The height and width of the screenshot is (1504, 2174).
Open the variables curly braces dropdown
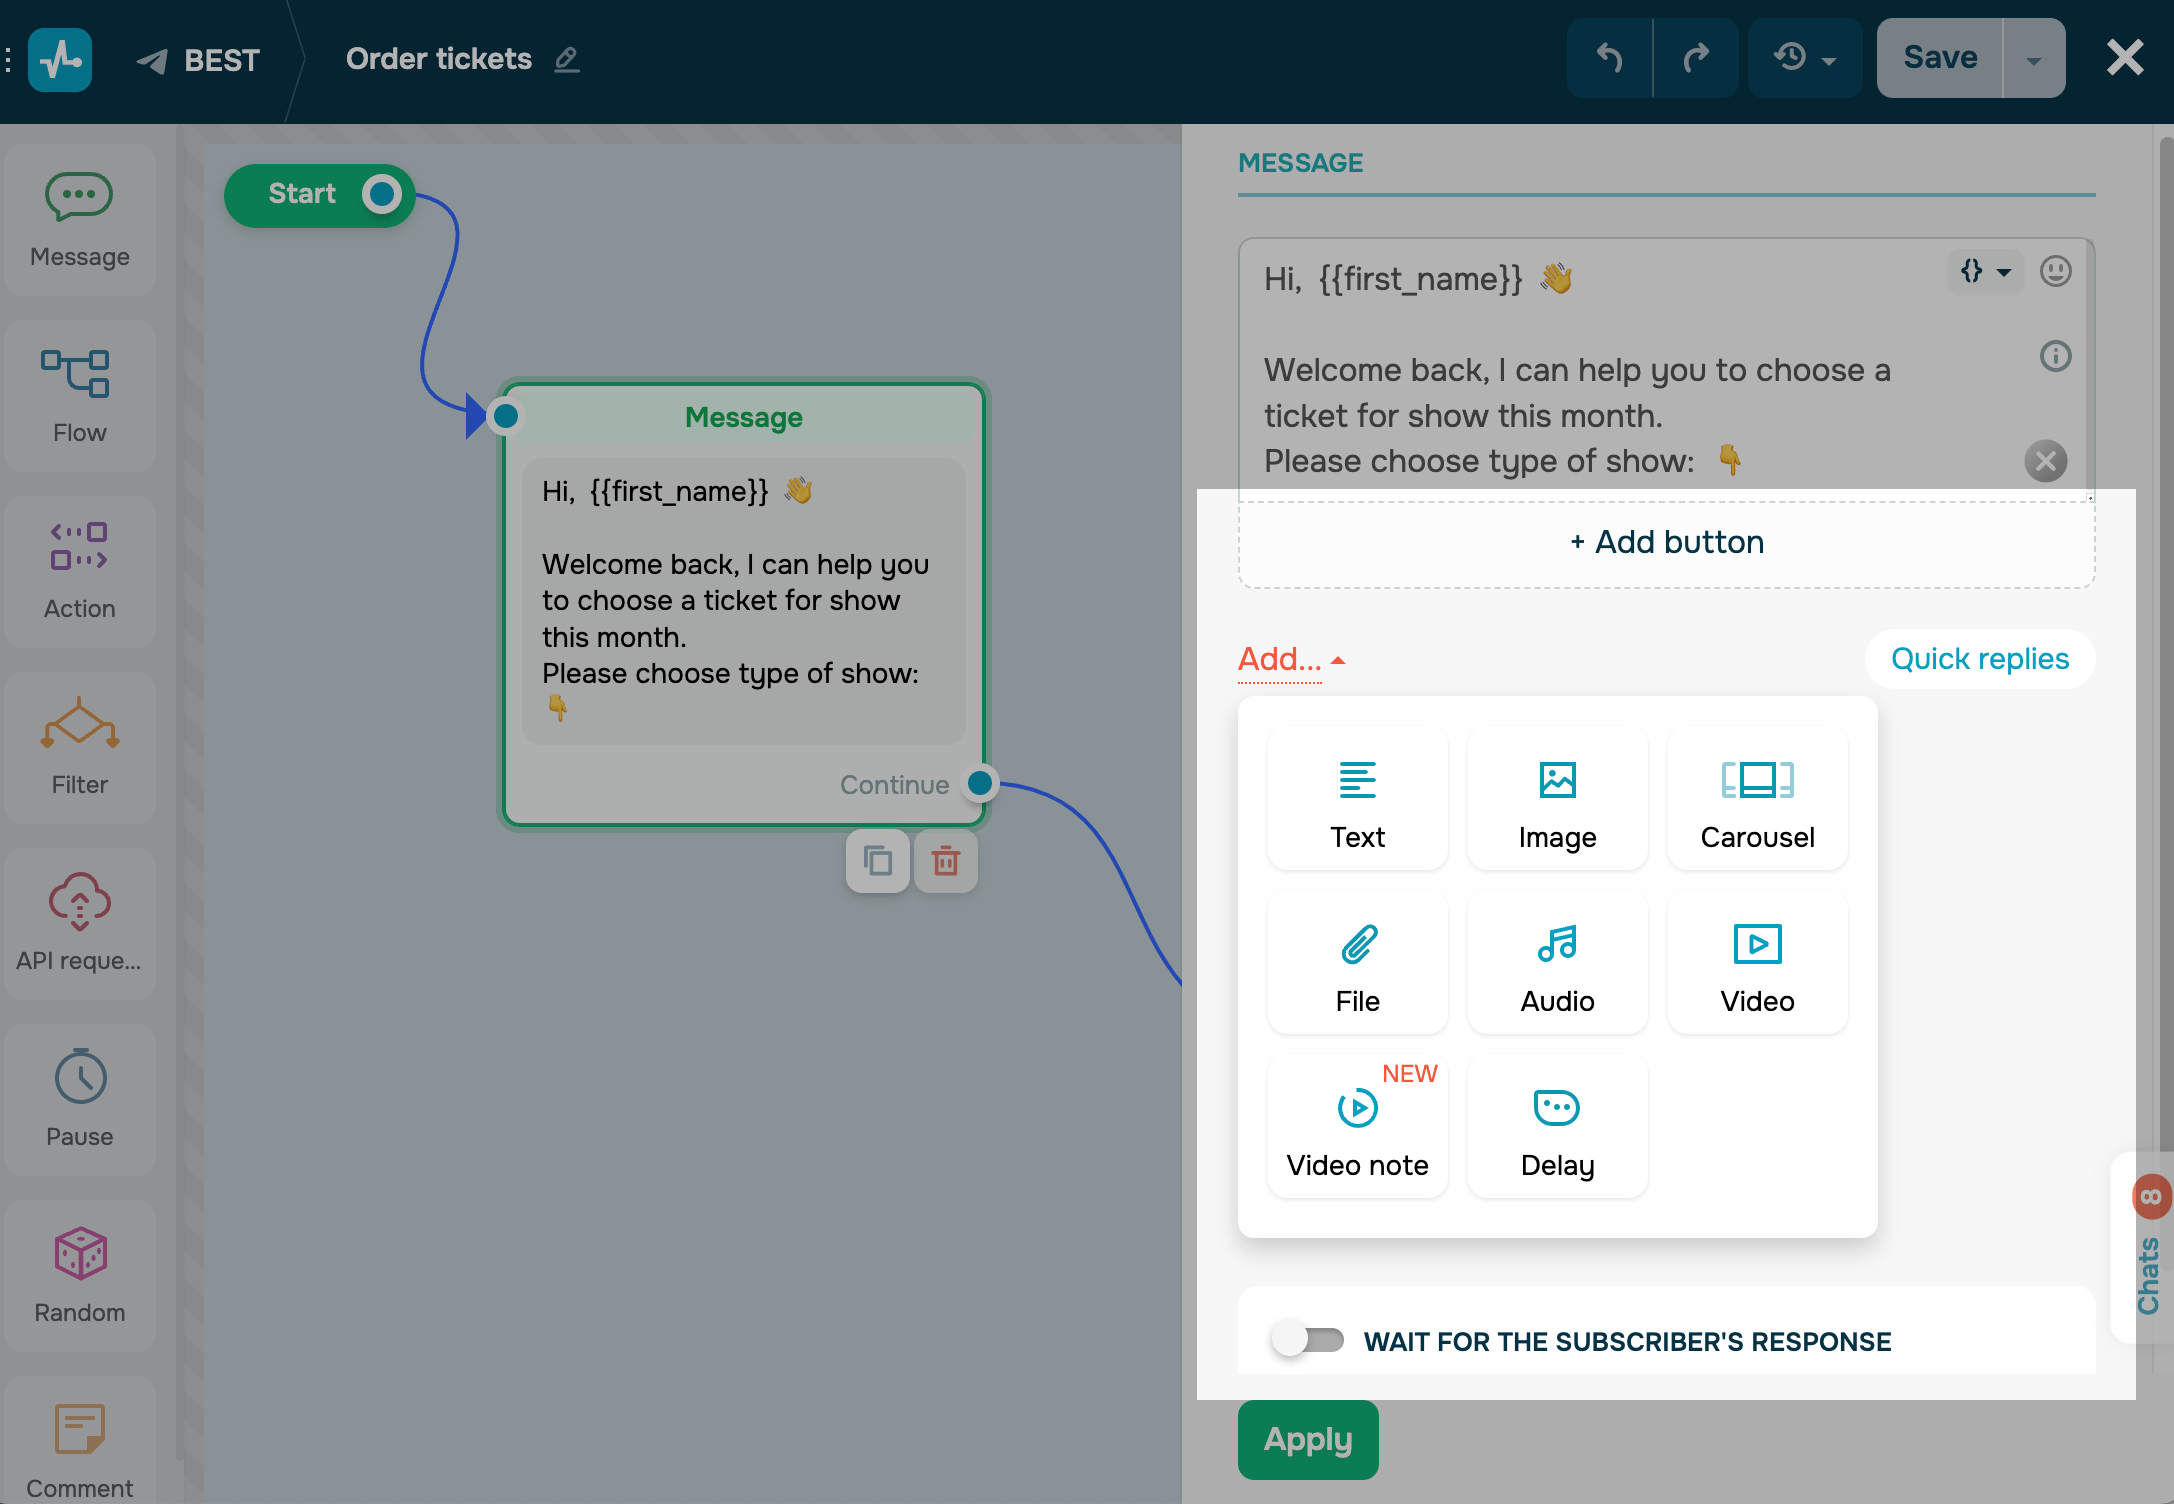[x=1985, y=271]
